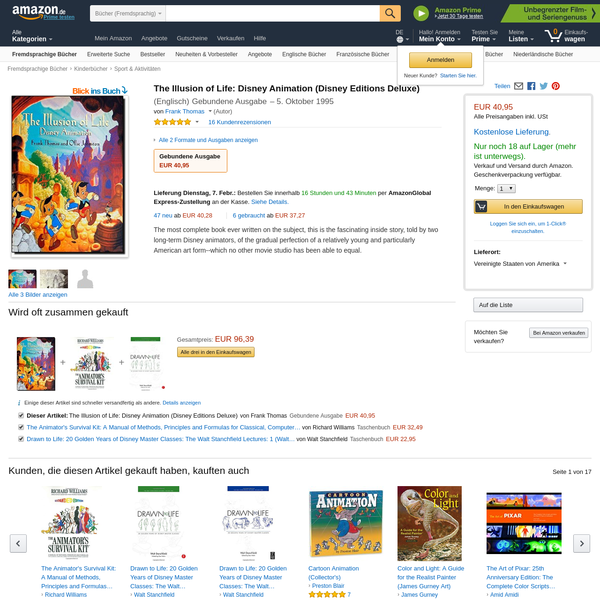Image resolution: width=600 pixels, height=600 pixels.
Task: Show next page of recommended books
Action: [x=582, y=543]
